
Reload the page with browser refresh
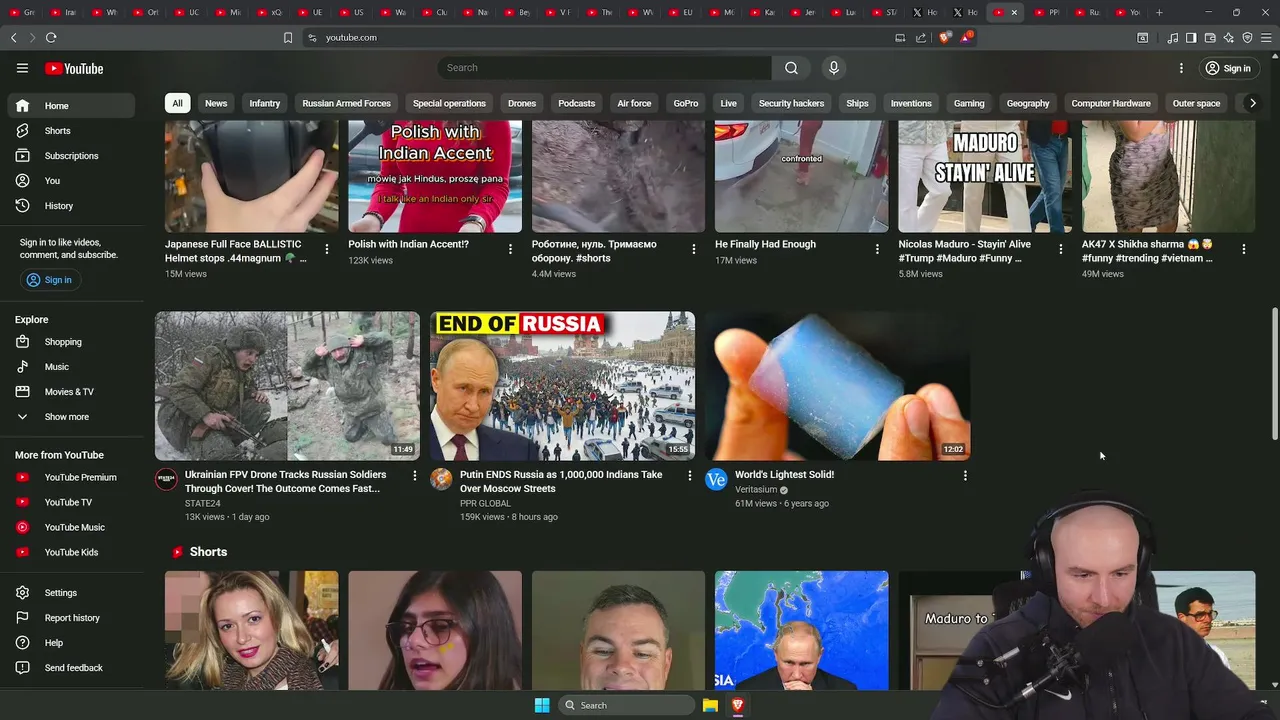pos(51,37)
